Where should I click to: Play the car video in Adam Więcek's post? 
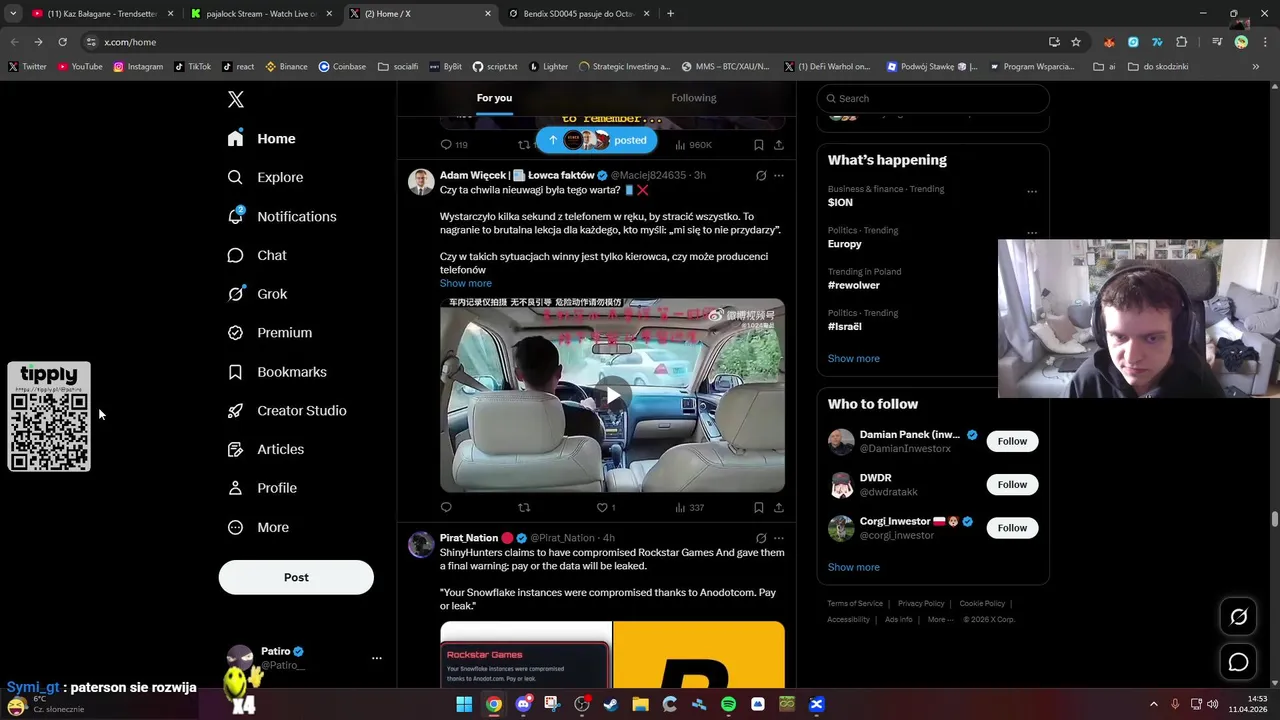(x=612, y=395)
